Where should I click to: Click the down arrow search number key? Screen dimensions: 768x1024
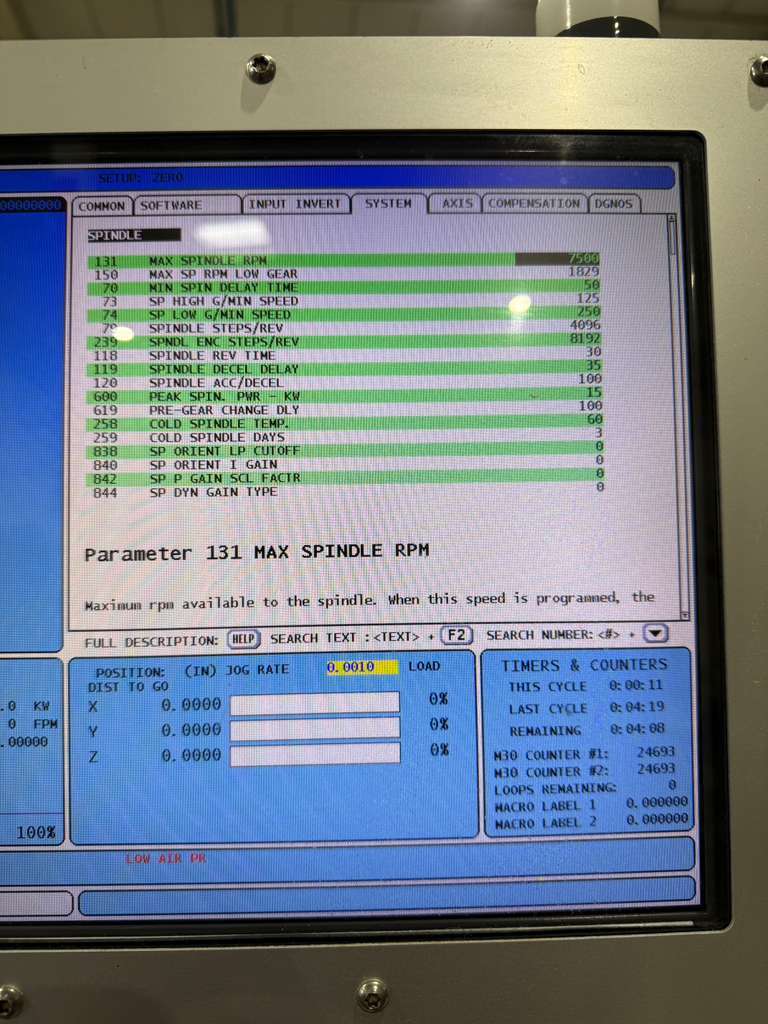click(x=655, y=633)
